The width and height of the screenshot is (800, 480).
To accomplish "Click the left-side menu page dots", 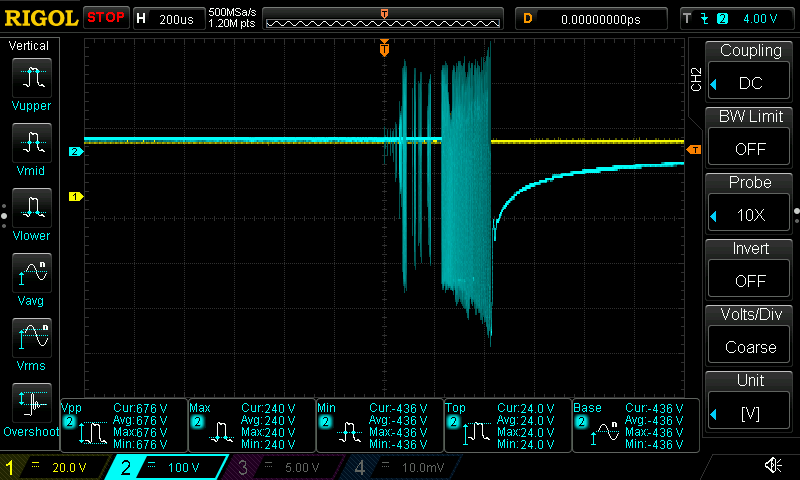I will (4, 216).
